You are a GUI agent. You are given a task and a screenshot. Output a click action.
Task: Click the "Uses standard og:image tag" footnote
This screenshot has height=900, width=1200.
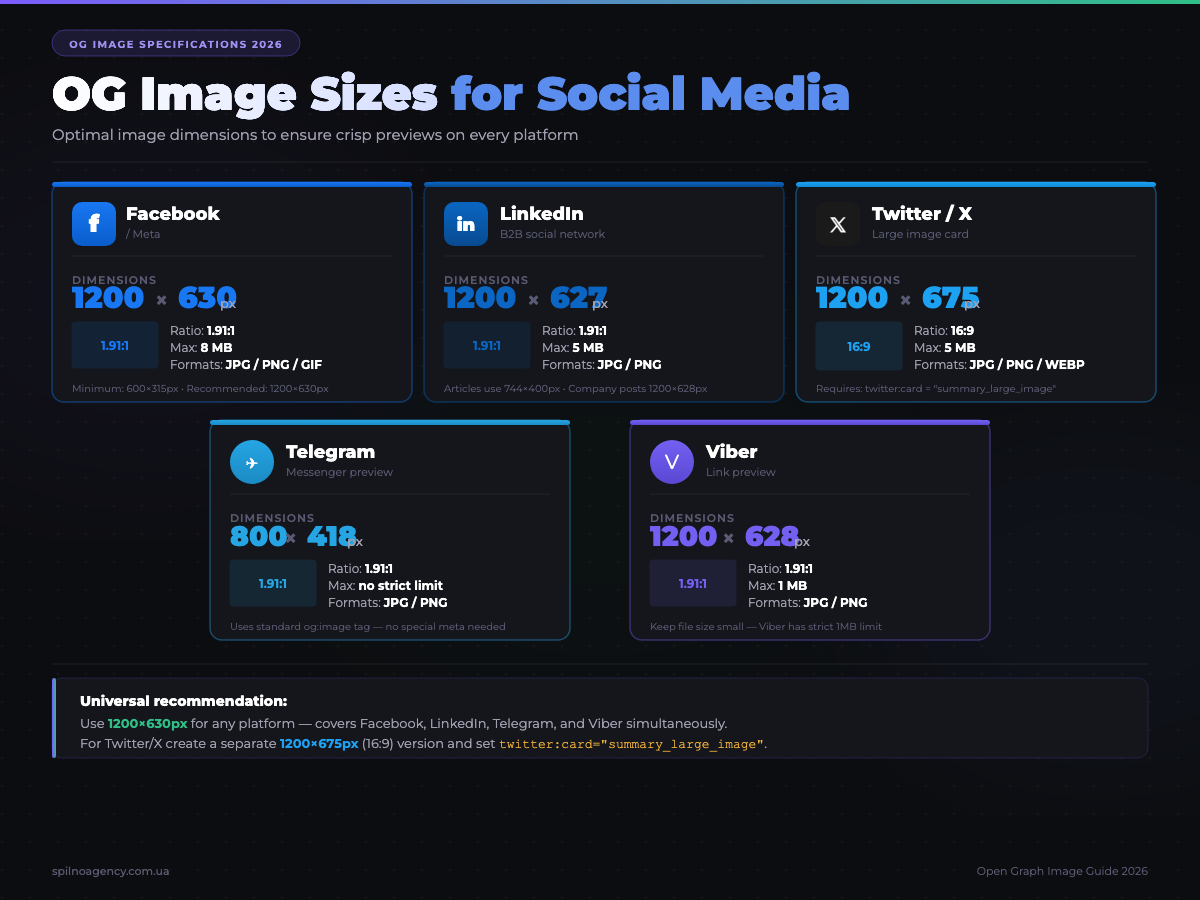368,627
